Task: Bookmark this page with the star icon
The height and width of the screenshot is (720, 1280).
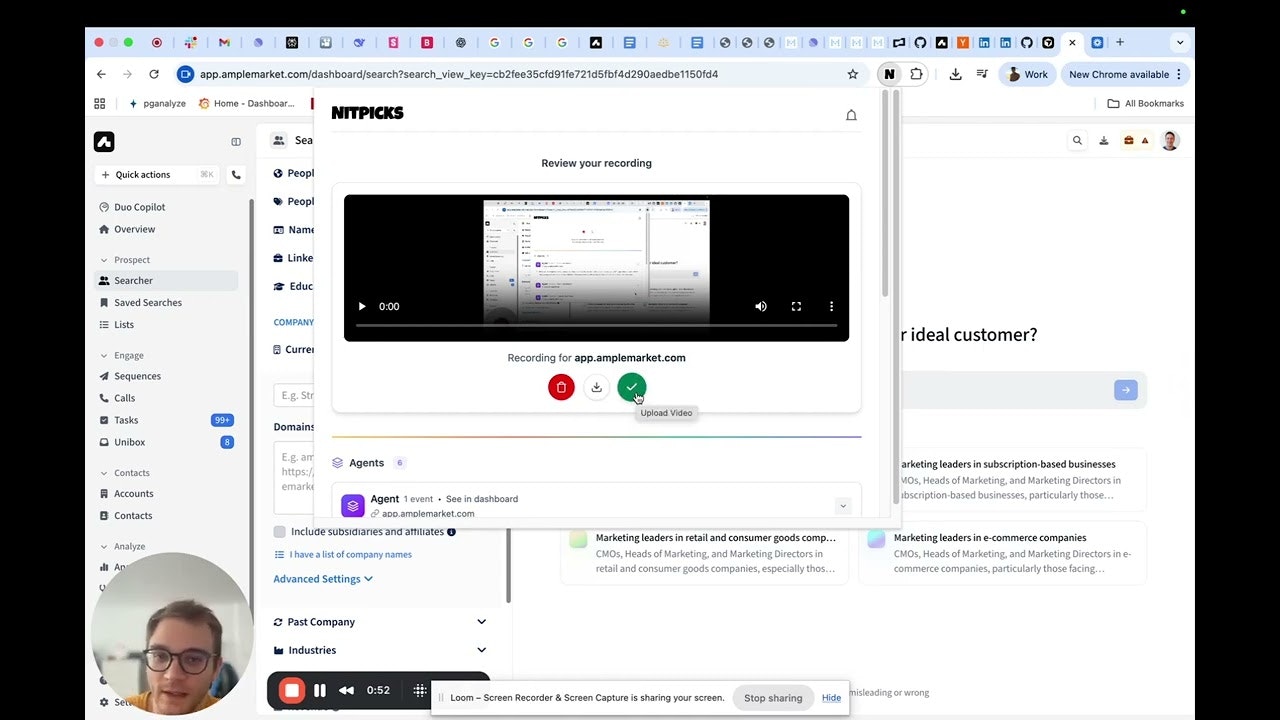Action: click(x=852, y=74)
